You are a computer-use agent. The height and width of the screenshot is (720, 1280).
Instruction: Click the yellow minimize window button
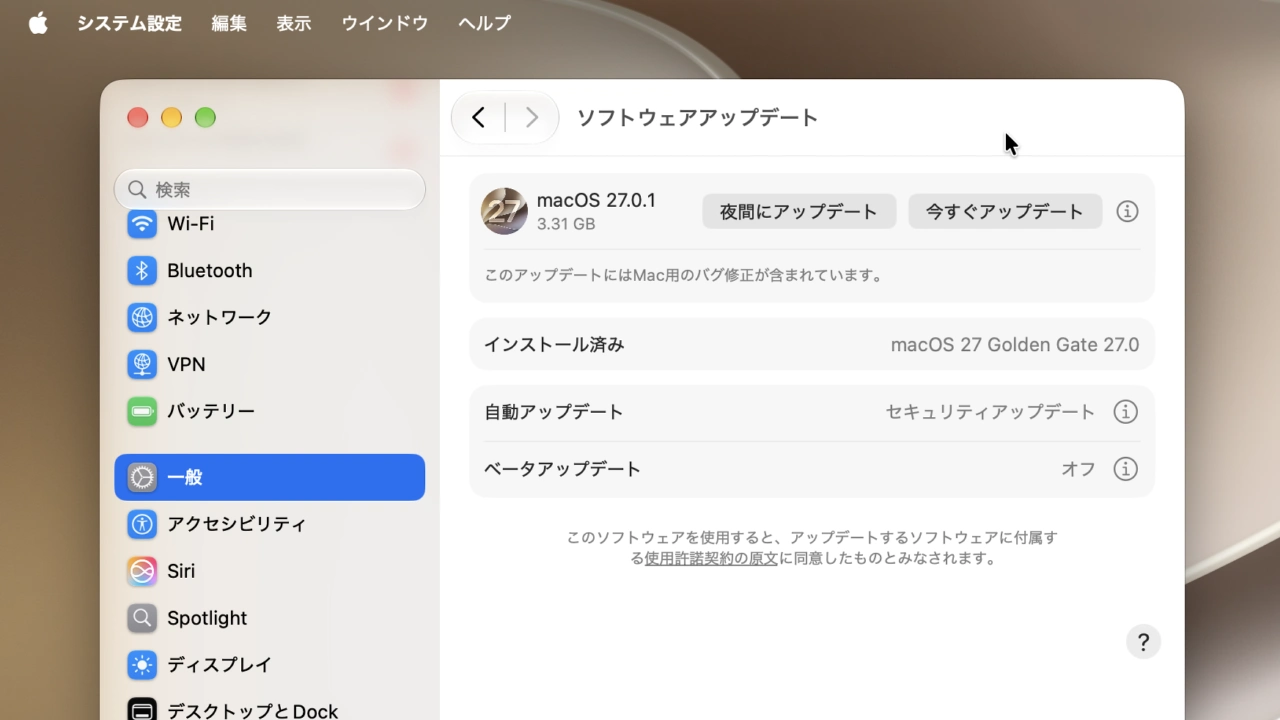coord(171,118)
